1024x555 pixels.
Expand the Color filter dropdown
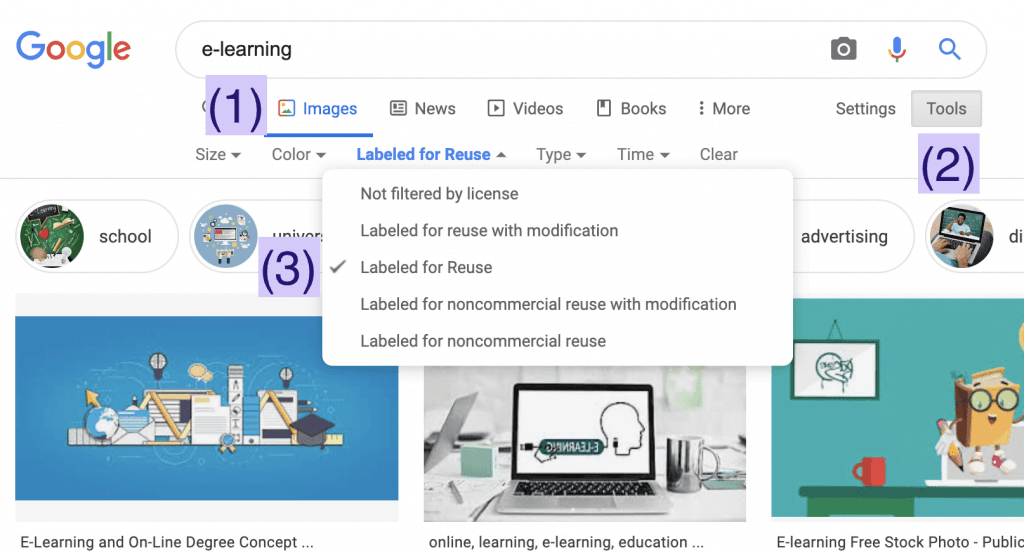tap(298, 155)
